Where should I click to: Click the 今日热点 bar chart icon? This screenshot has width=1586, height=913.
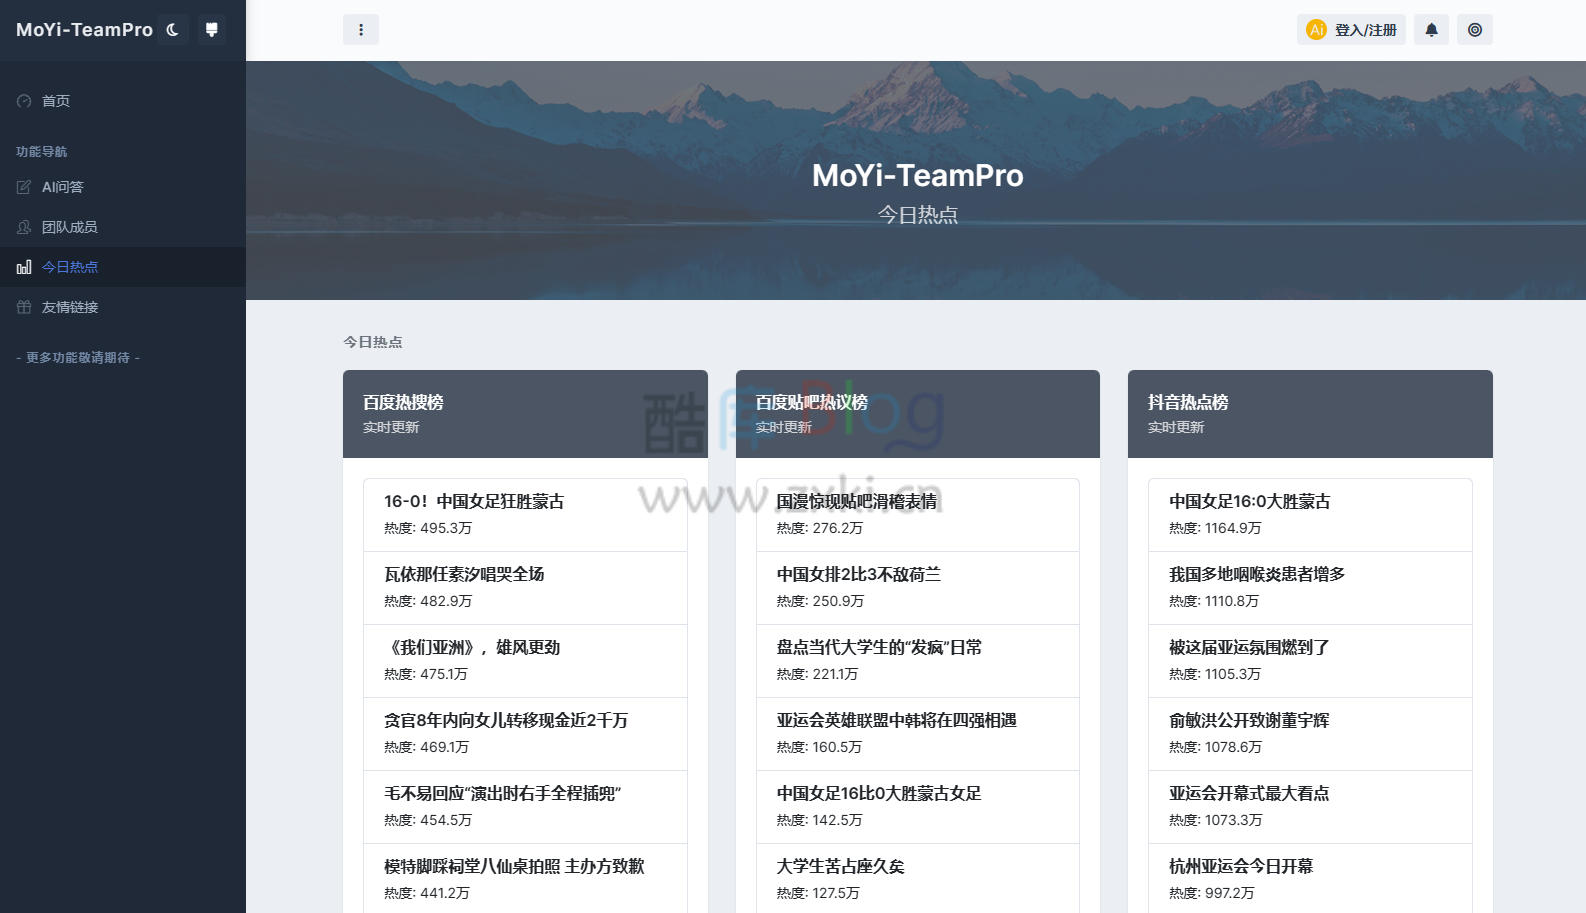click(x=24, y=267)
